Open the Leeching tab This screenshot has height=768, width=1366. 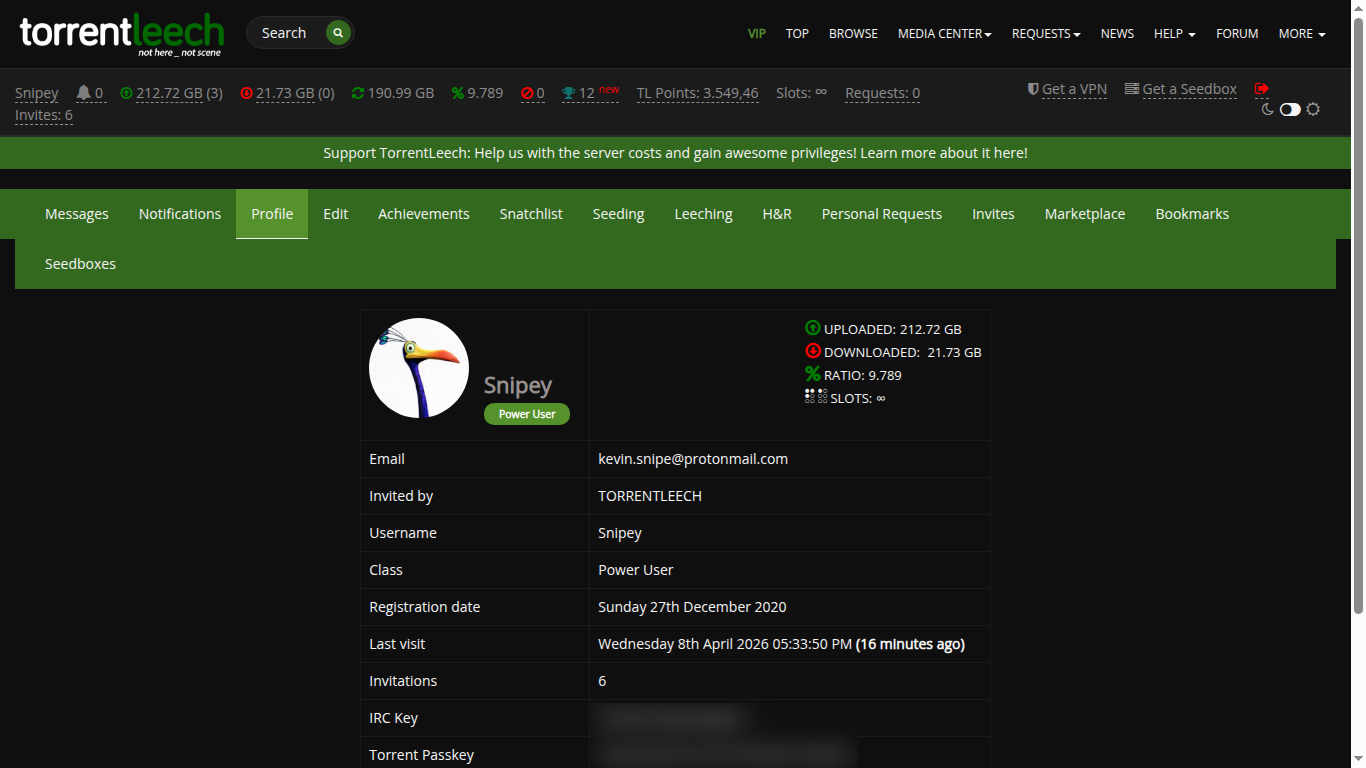(704, 214)
